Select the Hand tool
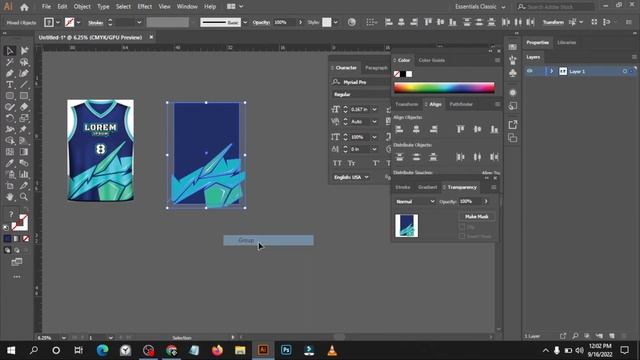 point(10,197)
